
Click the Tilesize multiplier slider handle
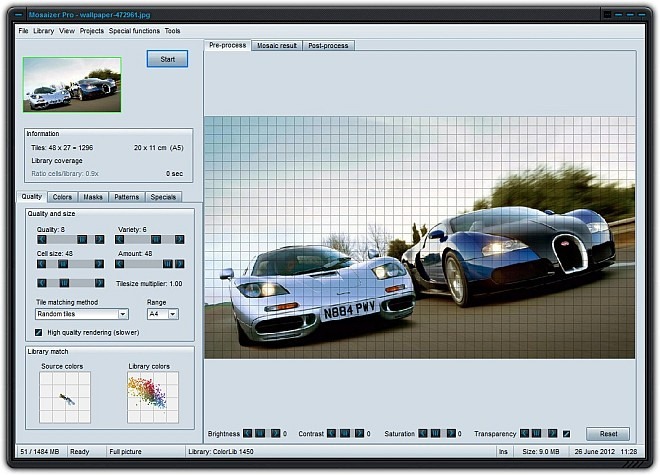(64, 283)
